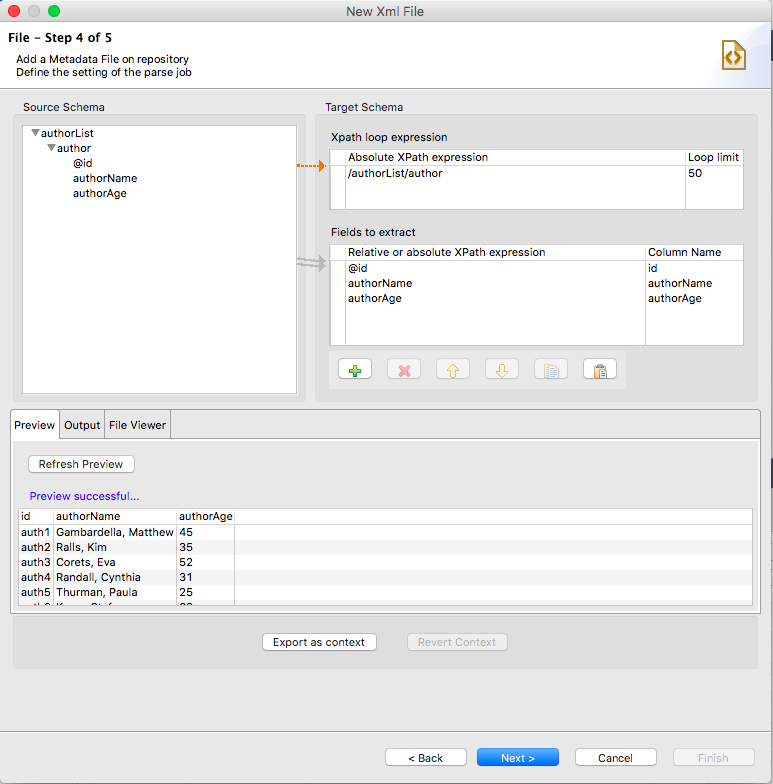Image resolution: width=773 pixels, height=784 pixels.
Task: Cancel the New Xml File wizard
Action: [x=616, y=758]
